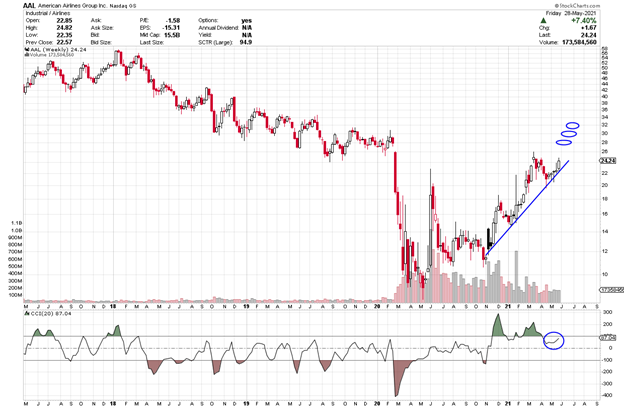
Task: Click the 1.1B volume axis label
Action: coord(17,223)
